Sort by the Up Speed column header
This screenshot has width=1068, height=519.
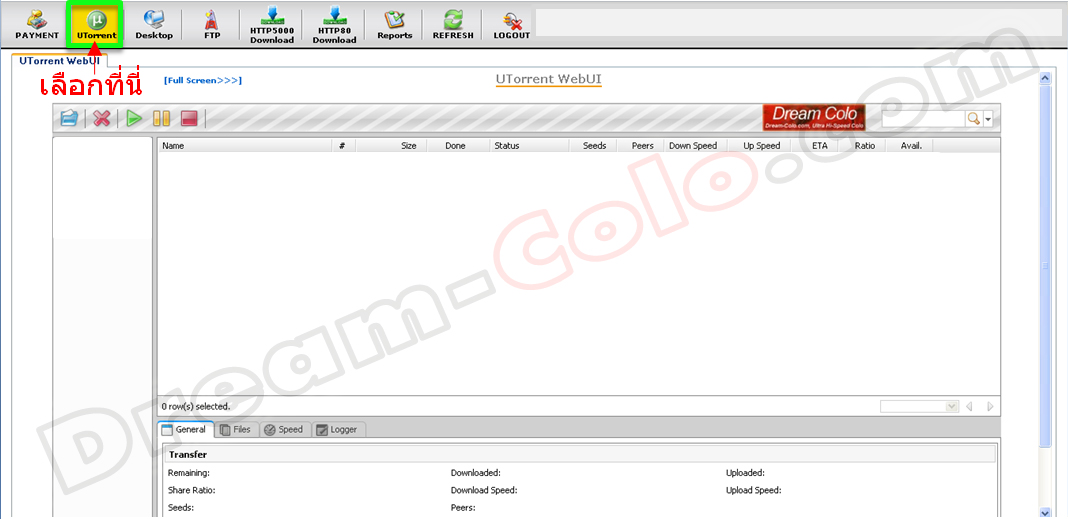click(759, 146)
